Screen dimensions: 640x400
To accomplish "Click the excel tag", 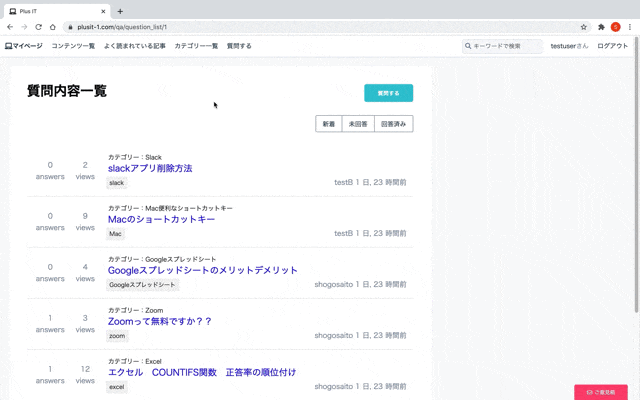I will tap(117, 387).
